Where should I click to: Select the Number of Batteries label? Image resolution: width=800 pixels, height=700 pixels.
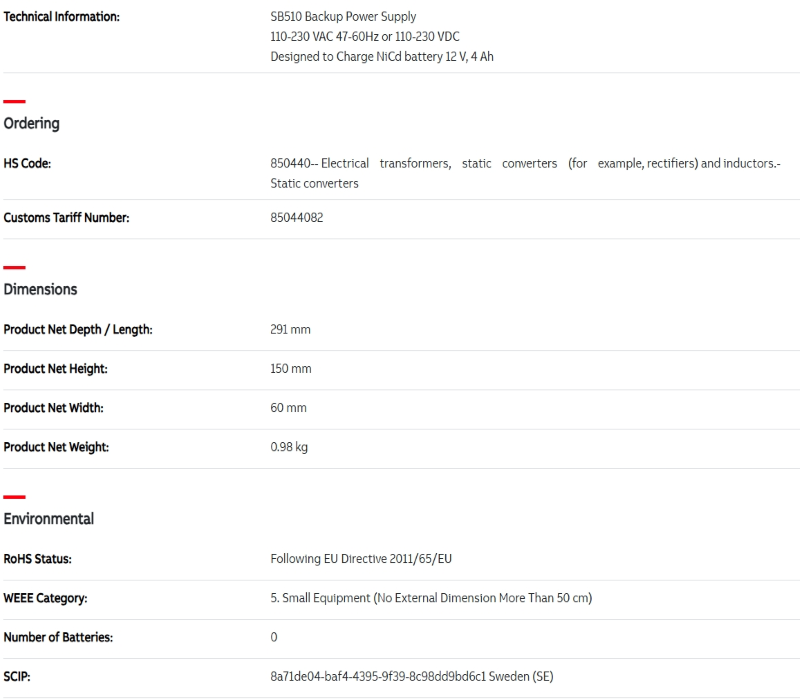coord(58,637)
